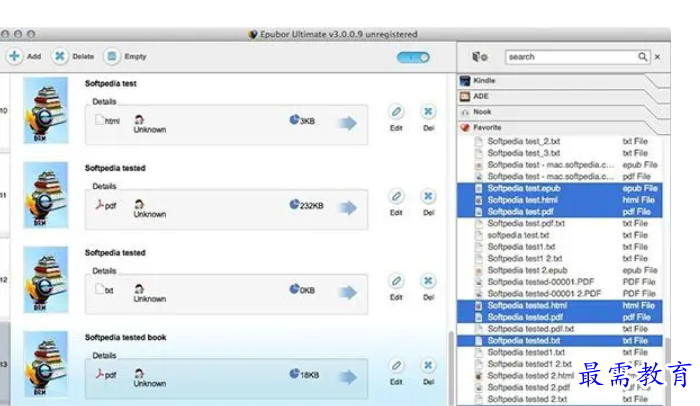Screen dimensions: 700x406
Task: Toggle the blue switch in toolbar
Action: 413,57
